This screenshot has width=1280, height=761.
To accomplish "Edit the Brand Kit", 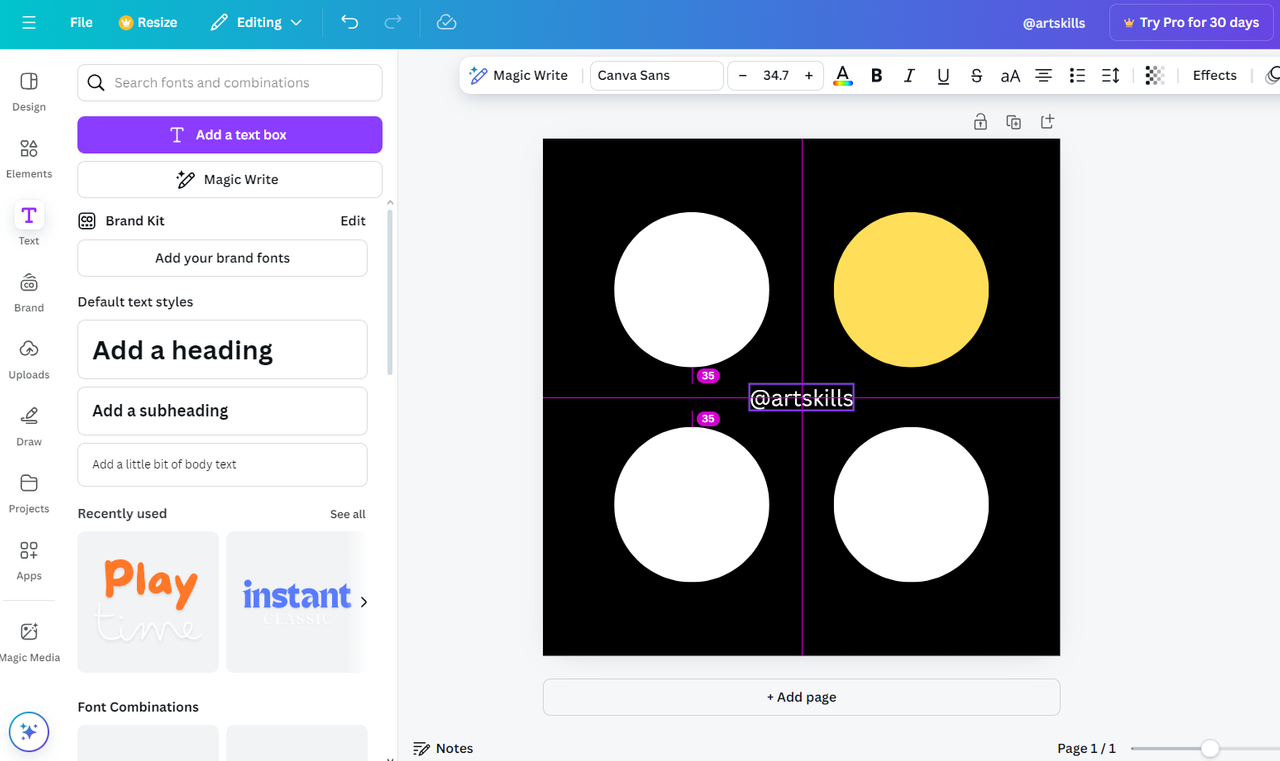I will (353, 221).
